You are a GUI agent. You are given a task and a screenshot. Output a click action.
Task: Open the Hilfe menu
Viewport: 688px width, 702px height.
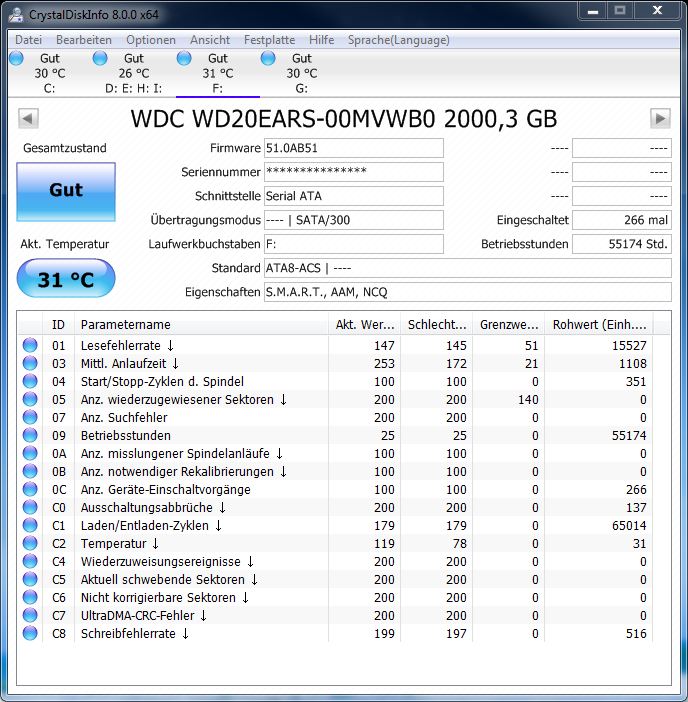[x=321, y=40]
